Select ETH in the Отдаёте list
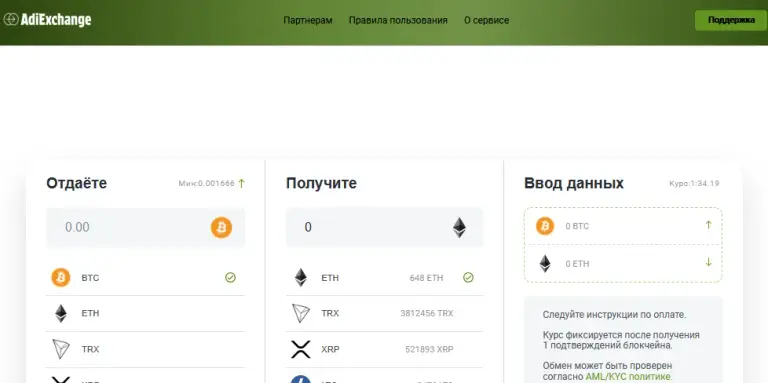Screen dimensions: 768x383 click(145, 313)
